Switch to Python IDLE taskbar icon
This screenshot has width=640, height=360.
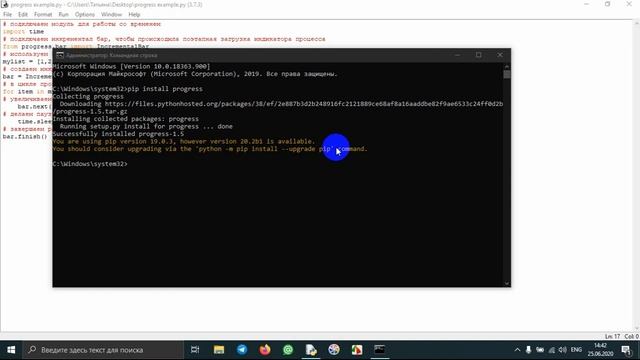(x=311, y=350)
